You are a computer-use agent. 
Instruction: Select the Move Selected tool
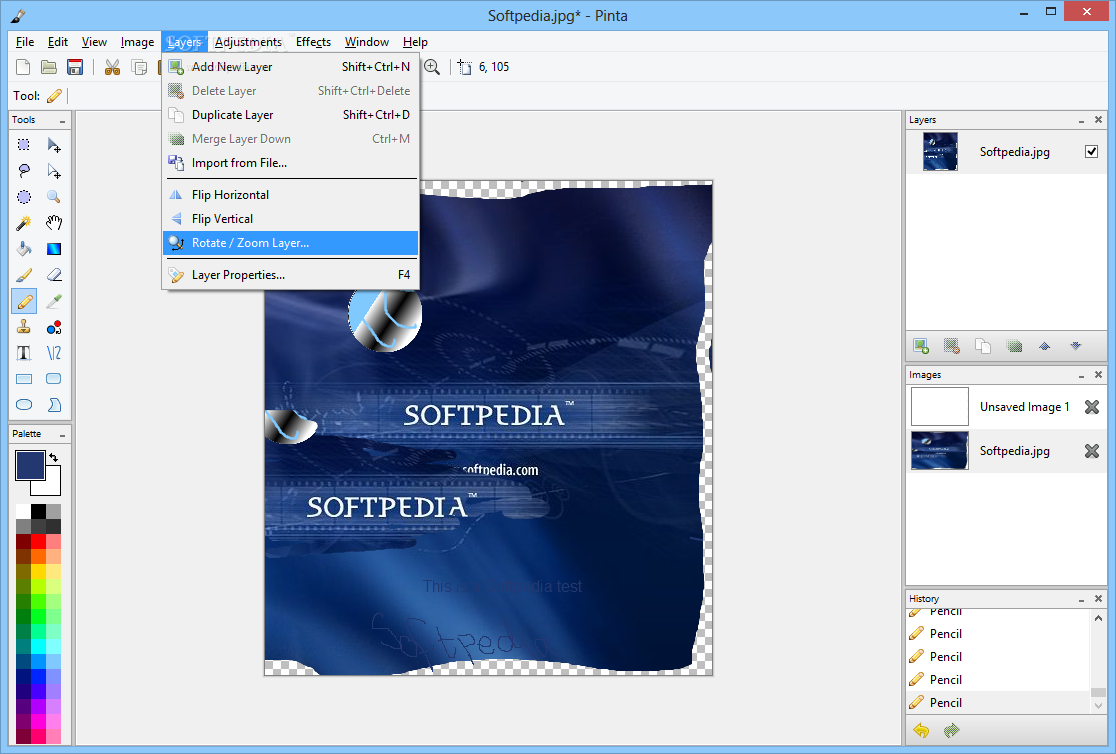click(53, 145)
